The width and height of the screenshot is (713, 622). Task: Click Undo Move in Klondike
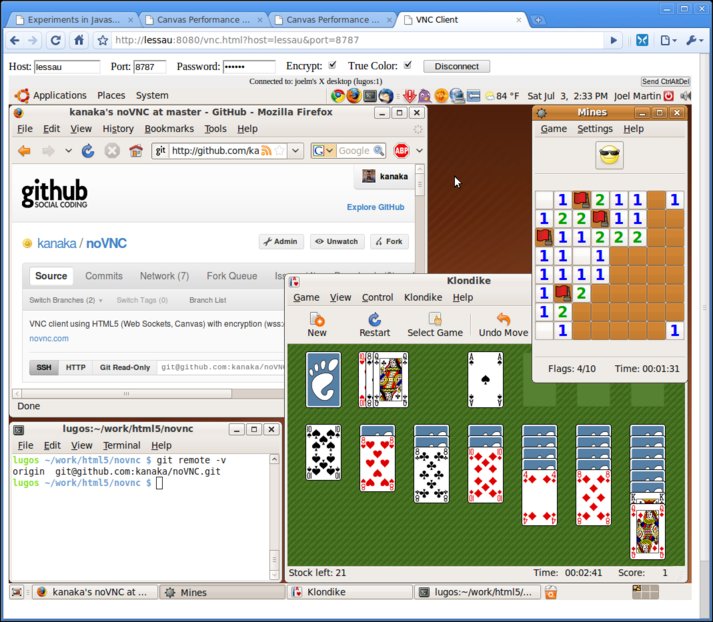[x=503, y=325]
